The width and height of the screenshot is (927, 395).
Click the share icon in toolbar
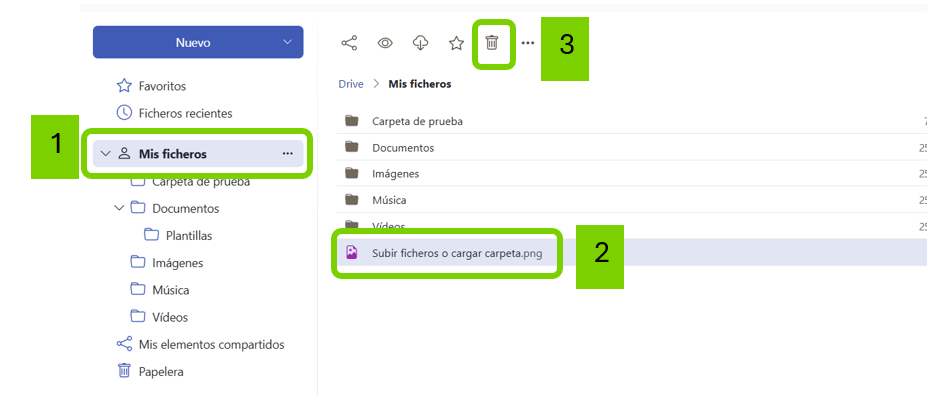(349, 43)
